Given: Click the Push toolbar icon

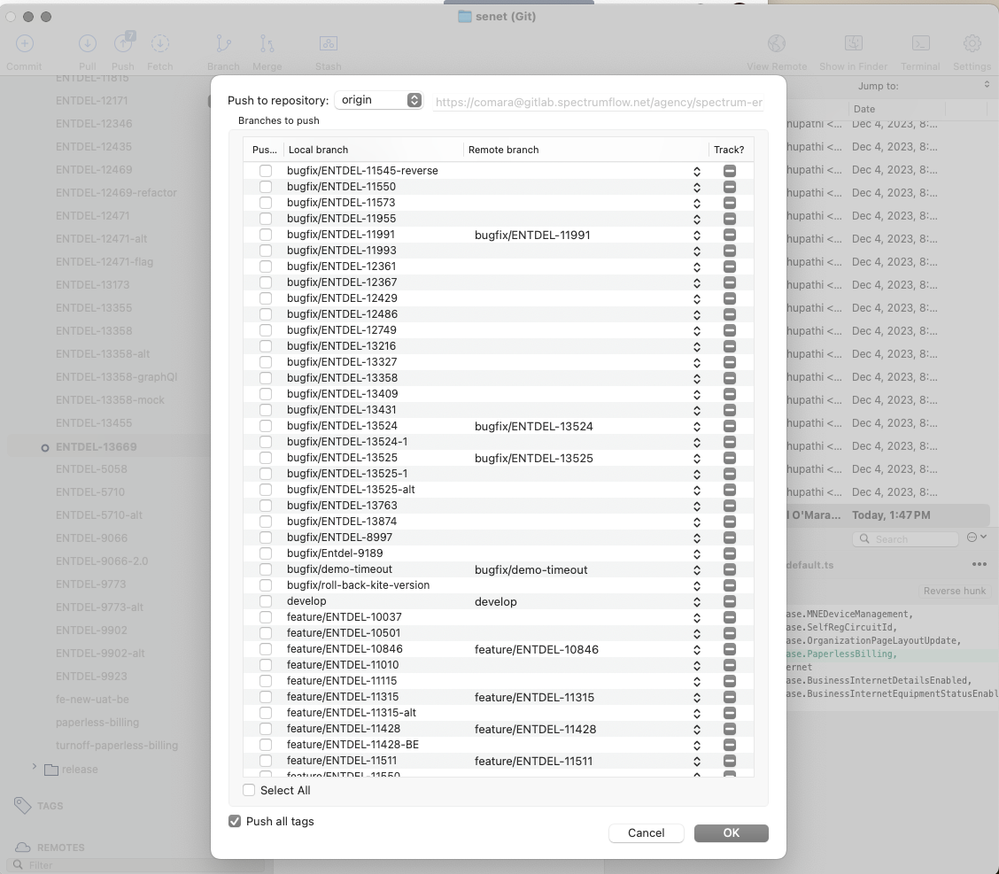Looking at the screenshot, I should (124, 42).
